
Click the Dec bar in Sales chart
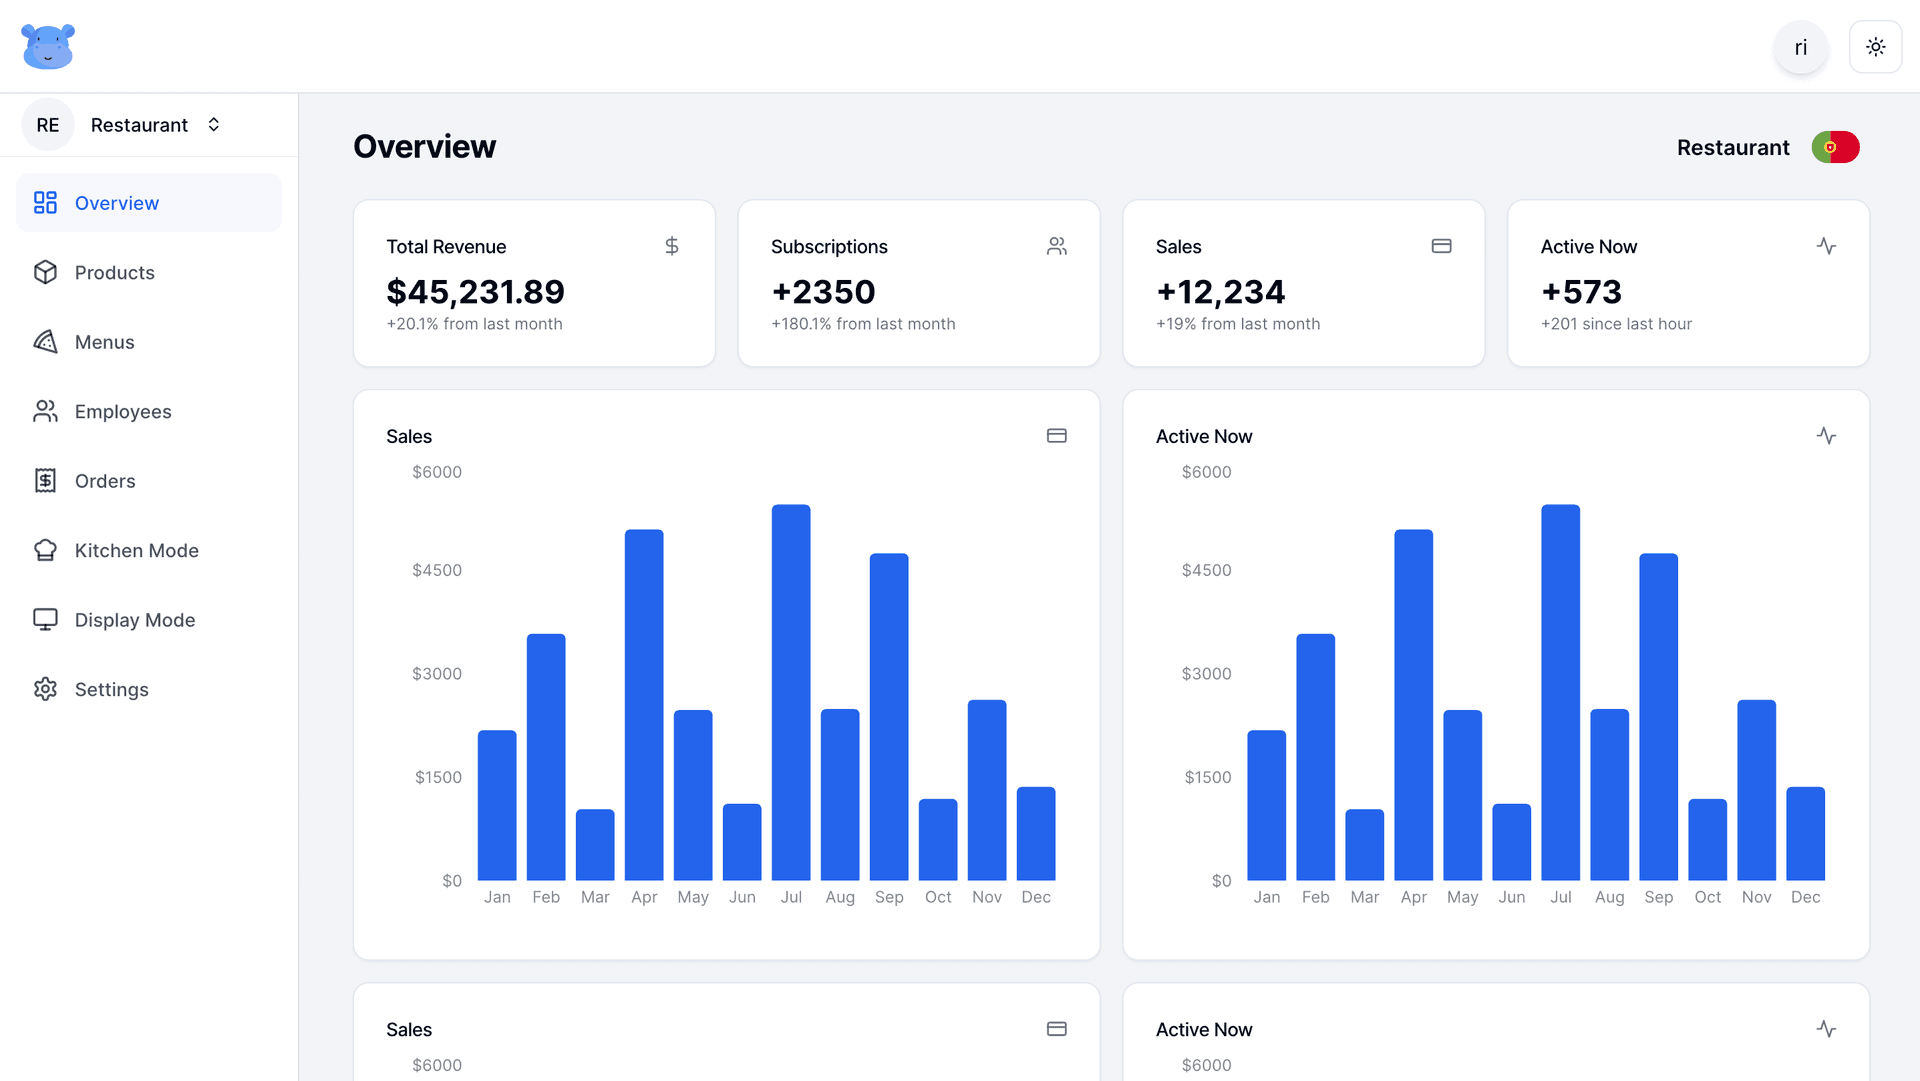pos(1036,834)
